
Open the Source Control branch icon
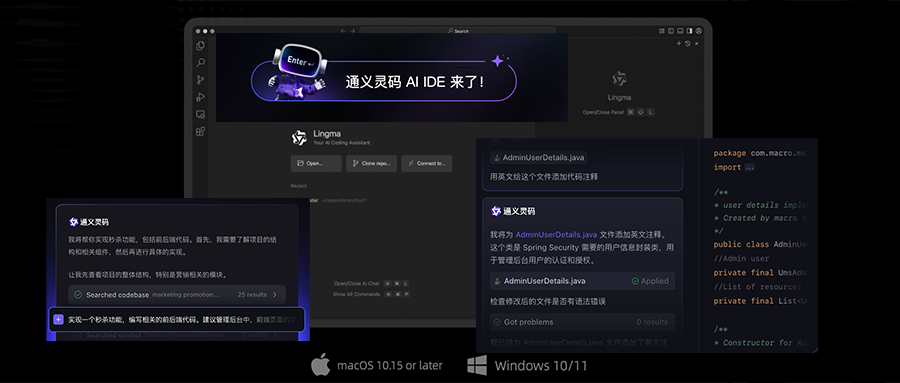click(200, 80)
